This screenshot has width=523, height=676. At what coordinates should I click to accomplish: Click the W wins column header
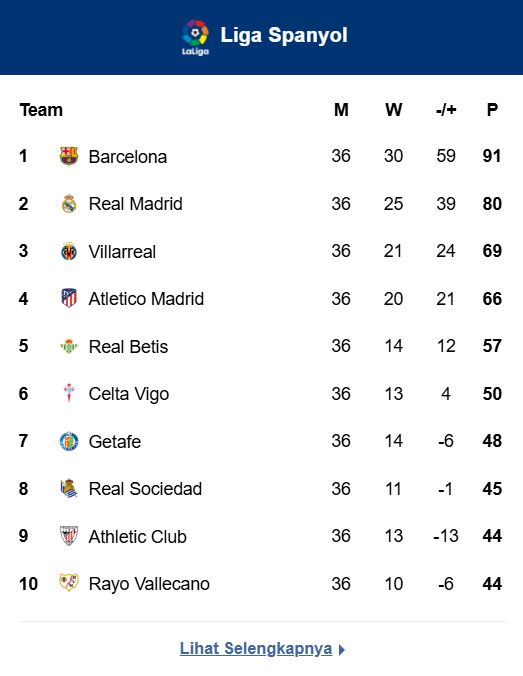pos(394,110)
